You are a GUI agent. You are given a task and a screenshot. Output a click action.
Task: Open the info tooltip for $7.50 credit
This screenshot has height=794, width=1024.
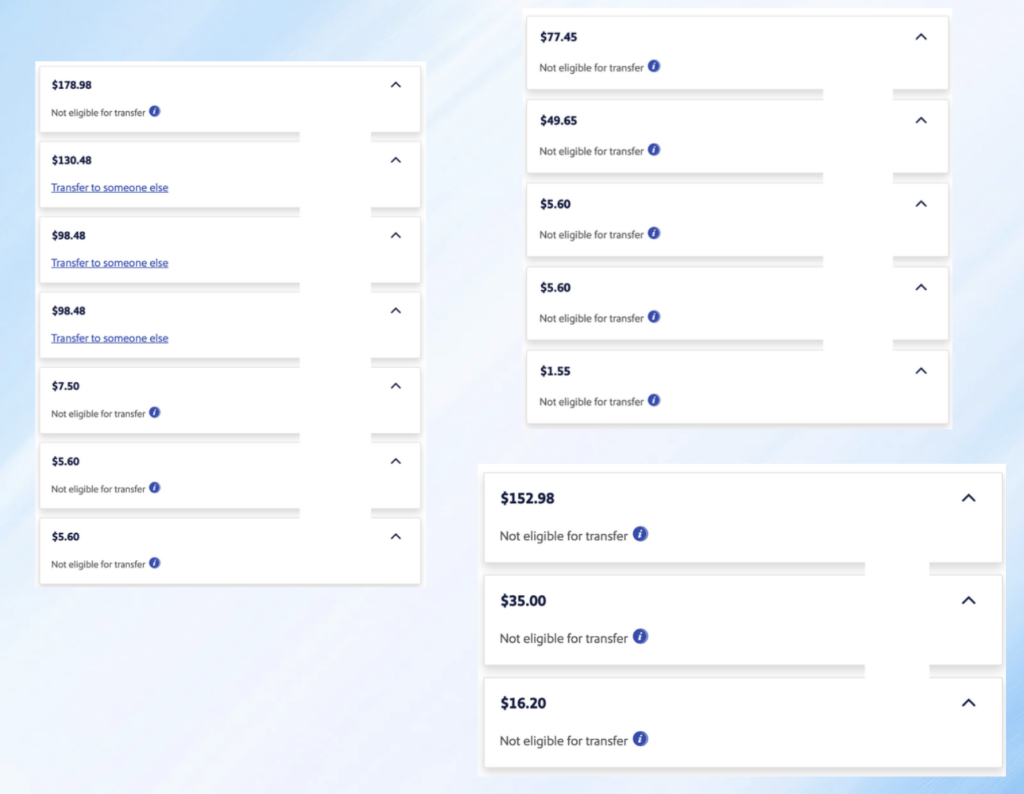click(x=155, y=413)
